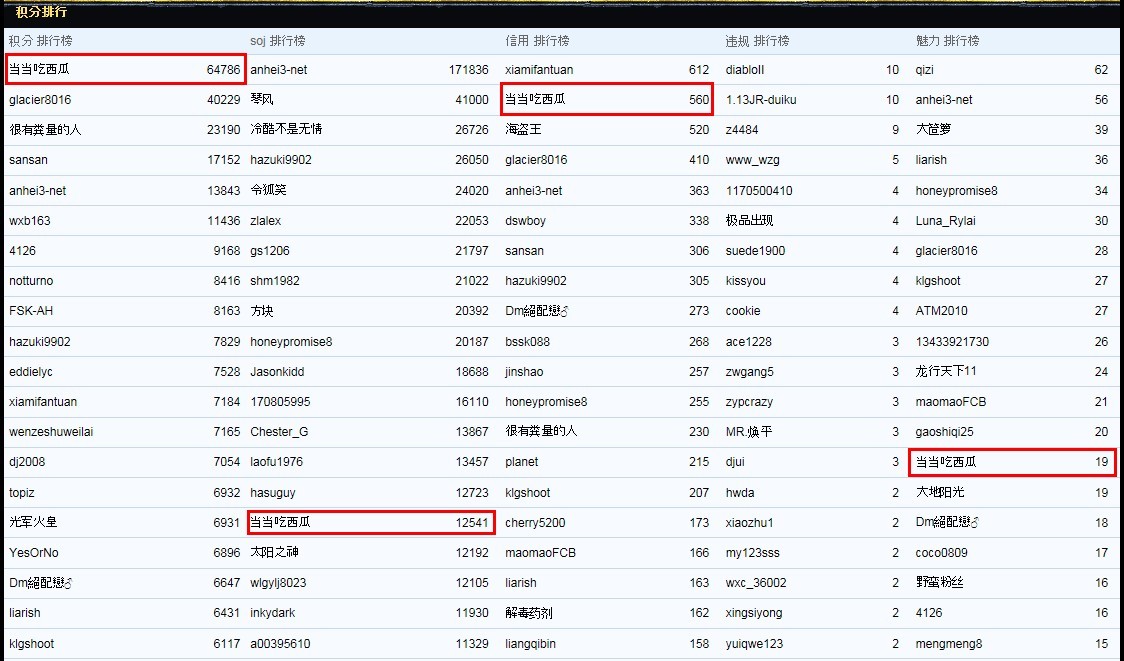Click user diabloII in violations ranking
1124x661 pixels.
point(745,70)
